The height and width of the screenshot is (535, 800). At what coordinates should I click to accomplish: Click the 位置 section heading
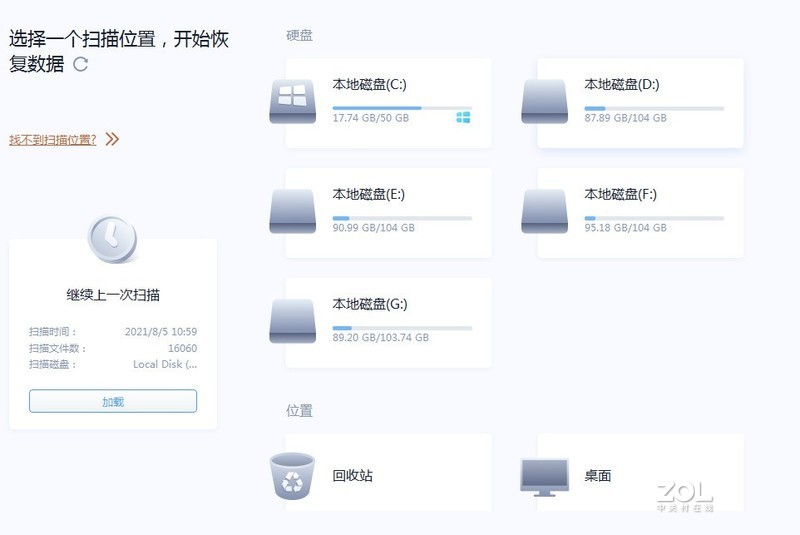pos(299,411)
